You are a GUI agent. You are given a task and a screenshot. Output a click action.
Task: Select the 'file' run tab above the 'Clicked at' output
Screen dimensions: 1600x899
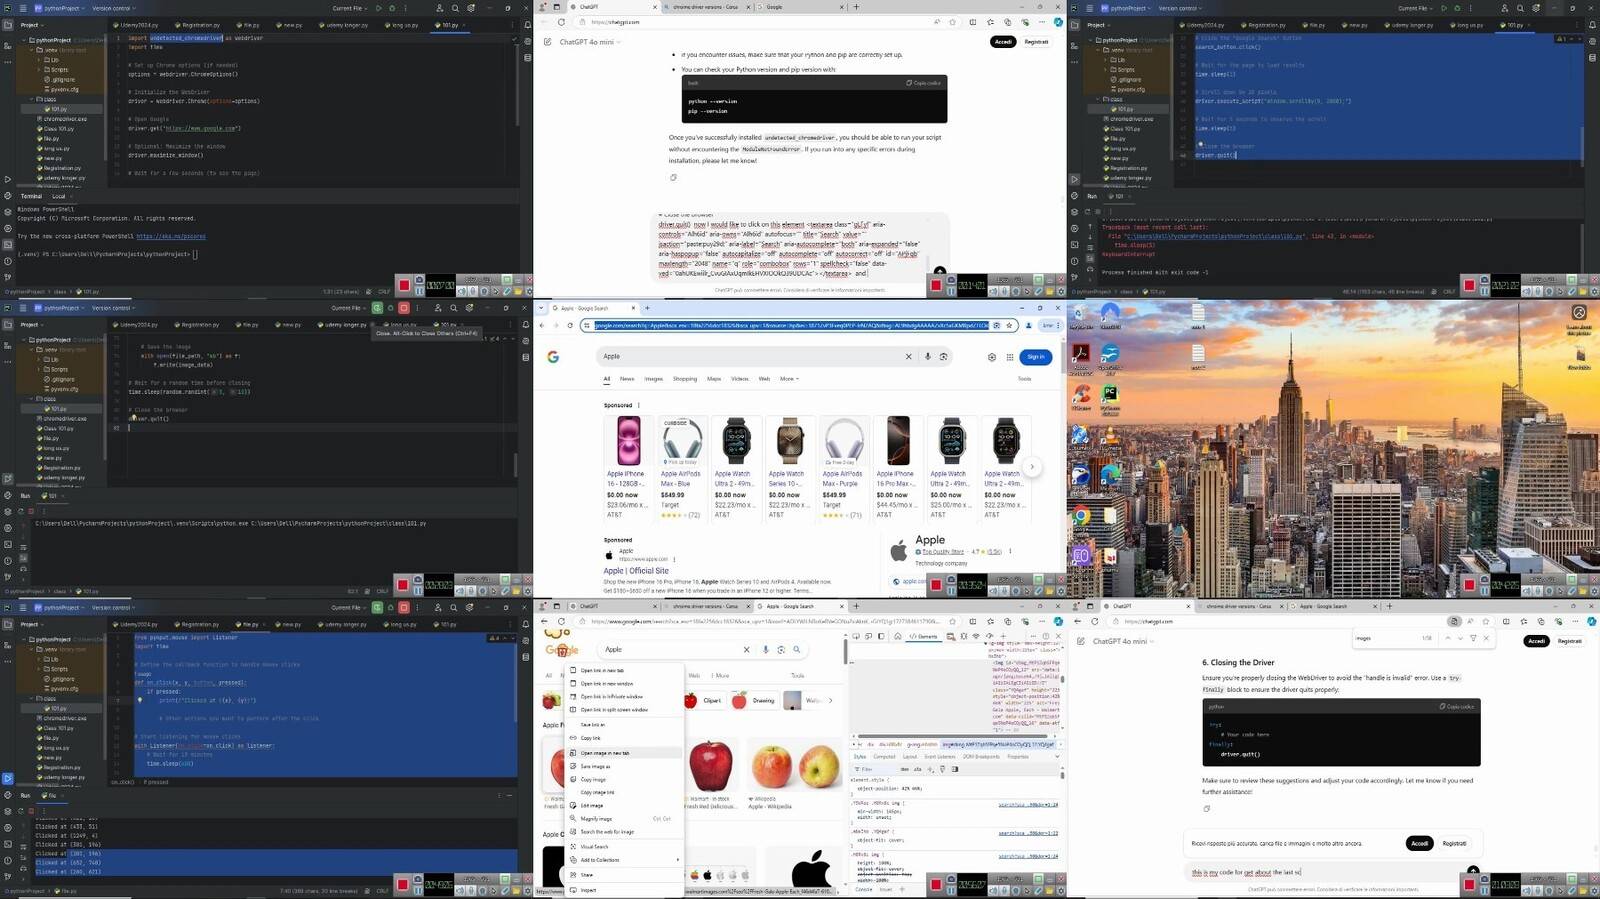51,796
